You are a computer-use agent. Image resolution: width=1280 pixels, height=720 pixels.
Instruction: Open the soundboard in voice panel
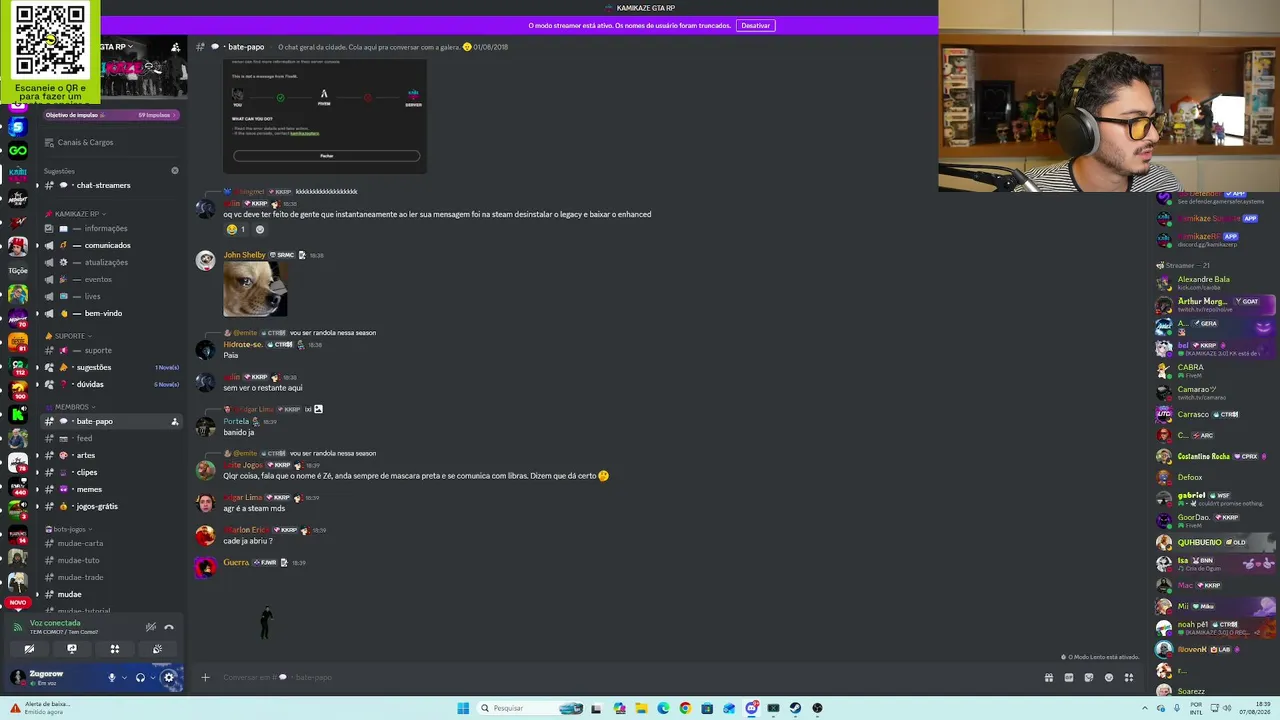[157, 649]
